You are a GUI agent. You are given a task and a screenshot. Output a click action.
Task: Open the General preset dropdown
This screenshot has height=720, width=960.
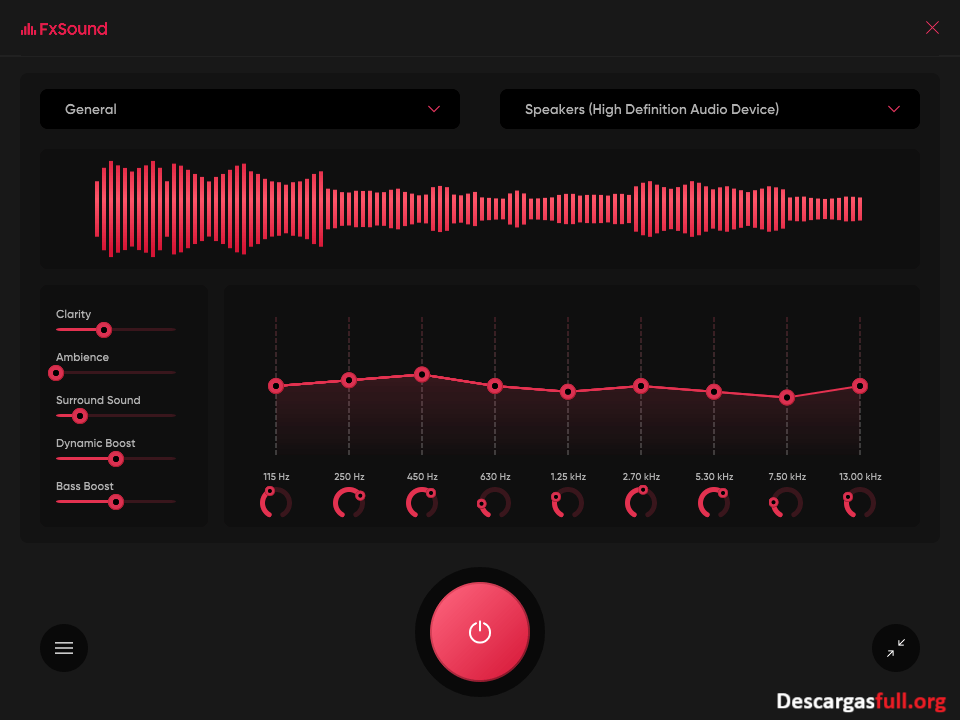[250, 109]
